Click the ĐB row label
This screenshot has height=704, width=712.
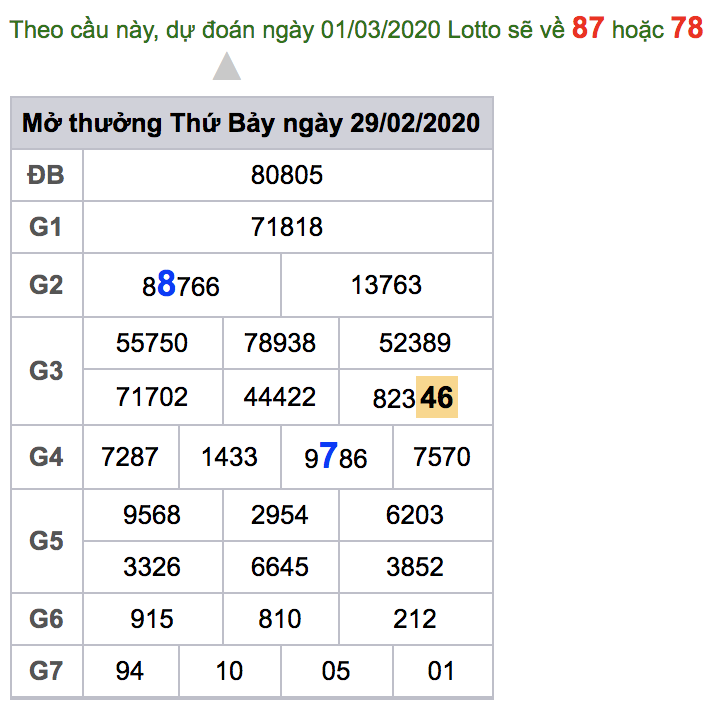(x=46, y=175)
